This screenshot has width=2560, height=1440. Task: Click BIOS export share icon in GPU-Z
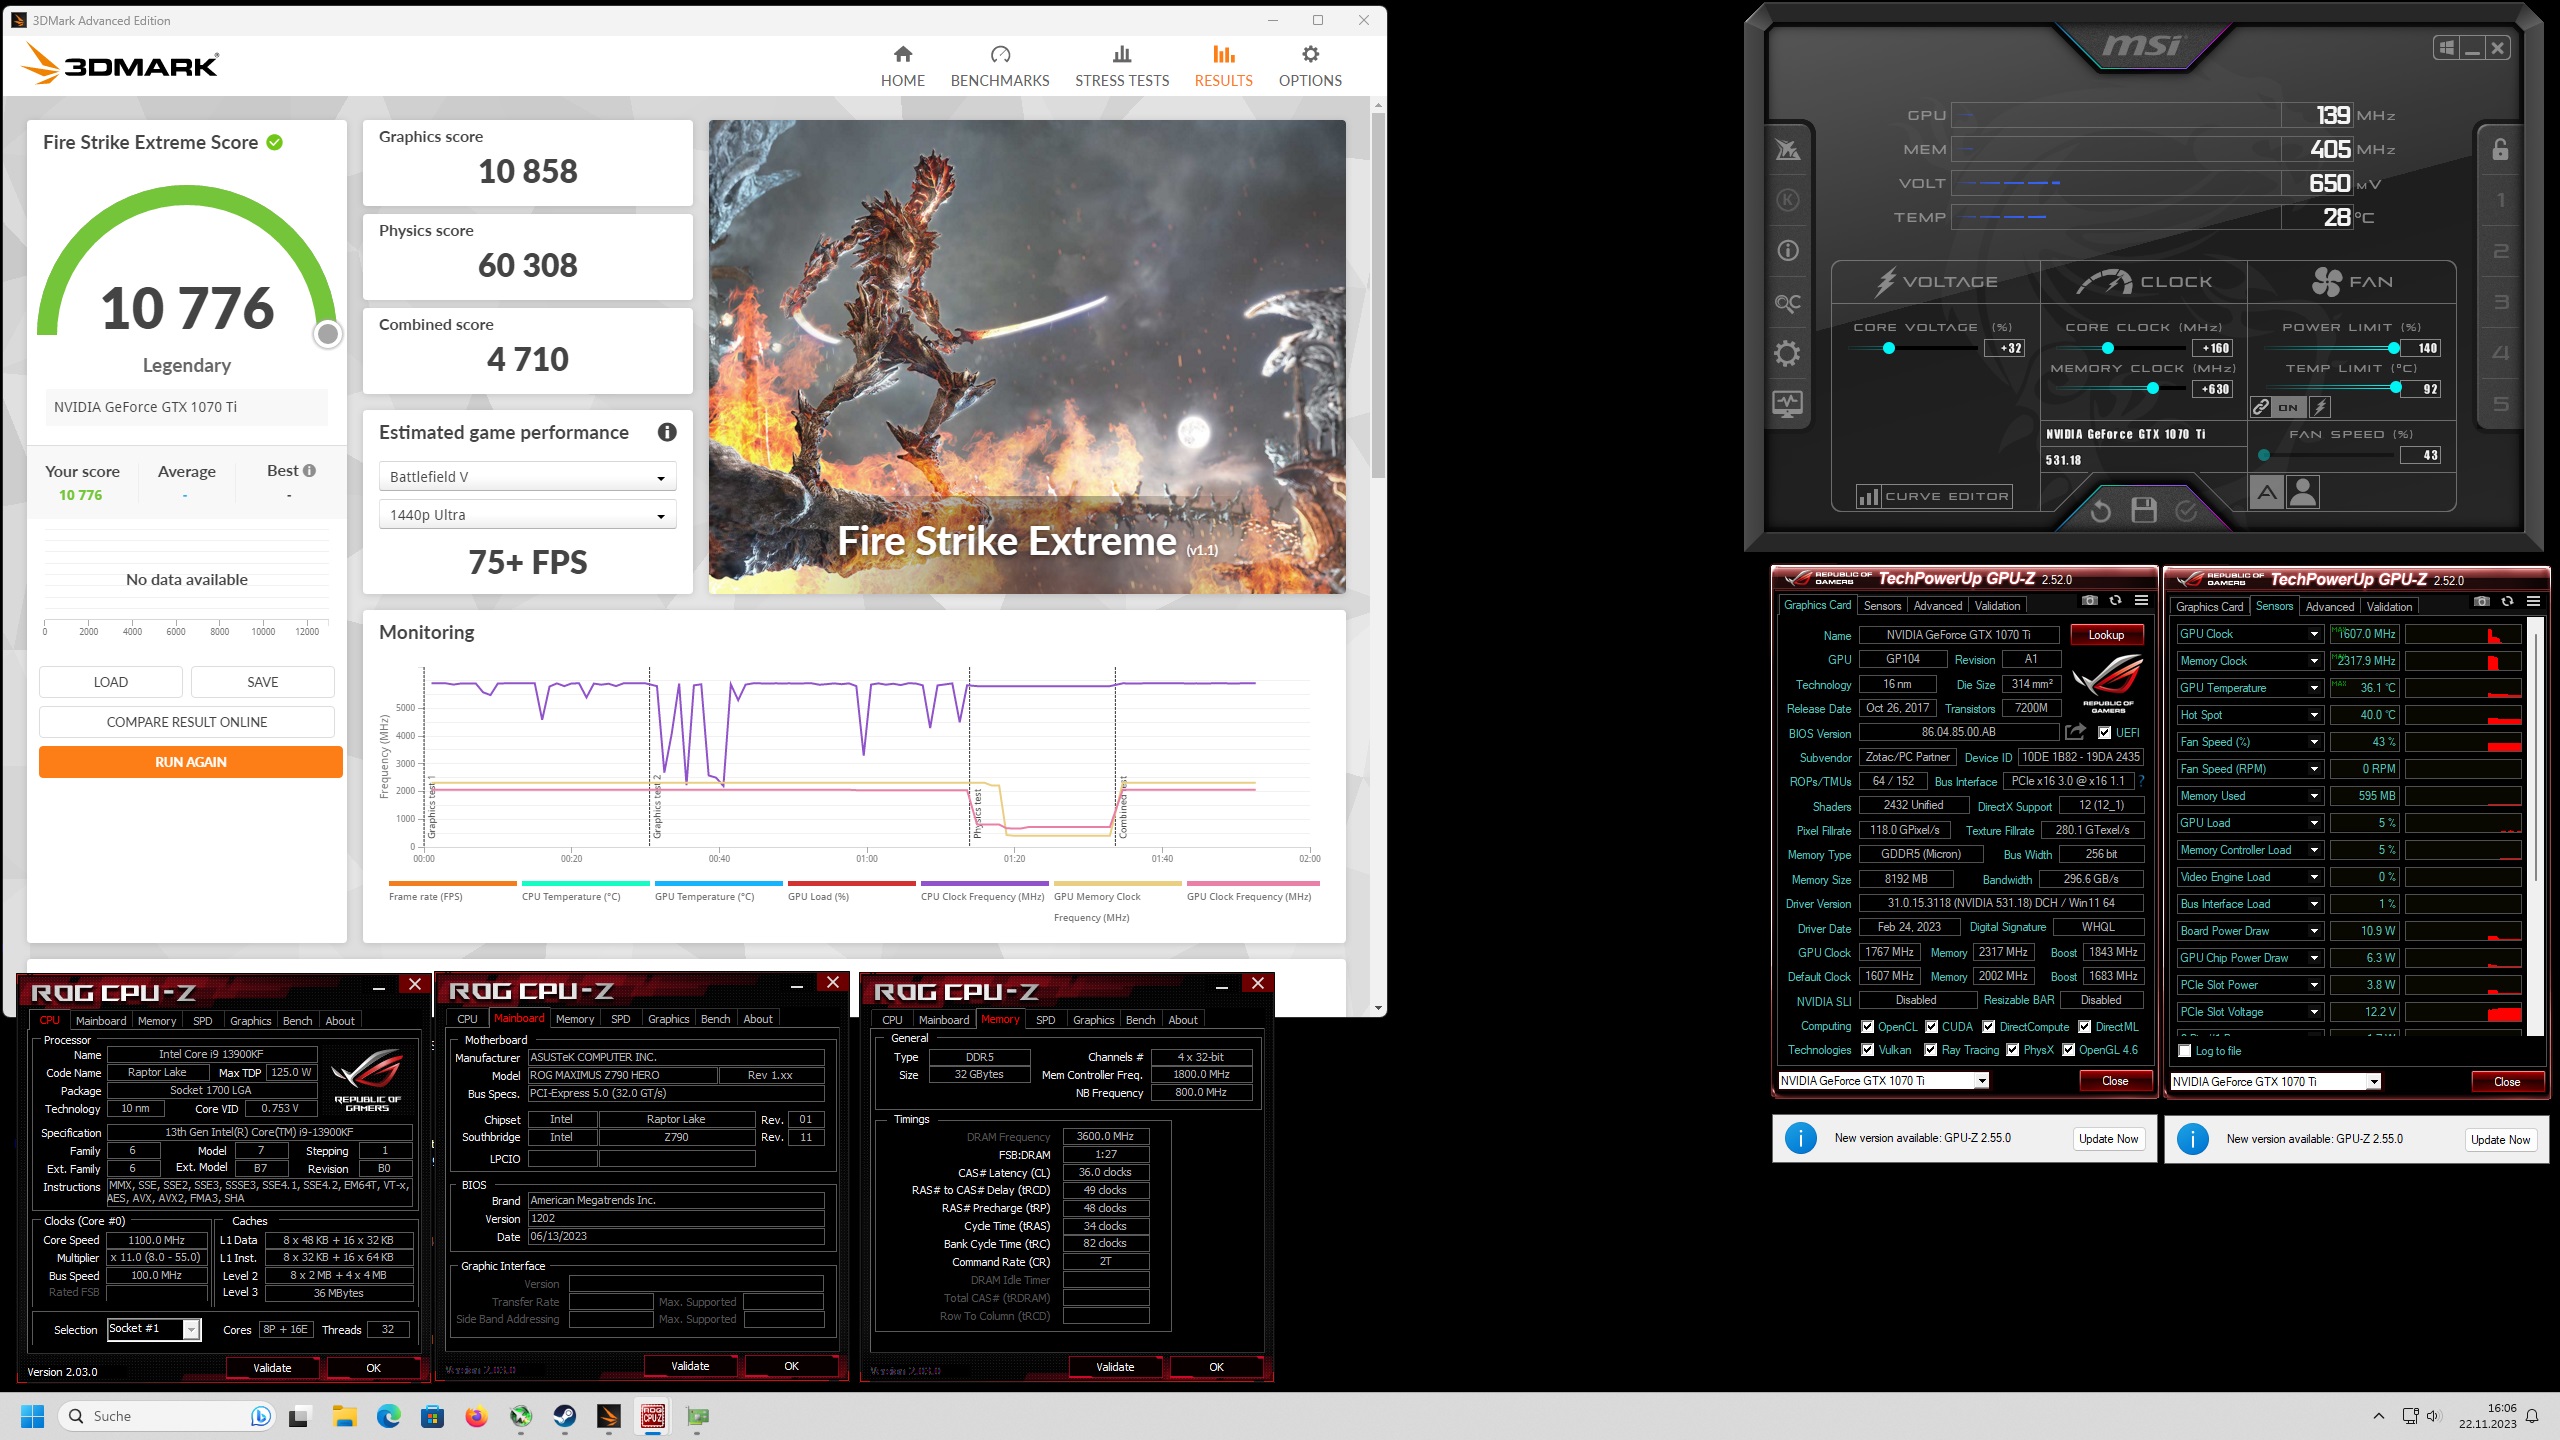2076,732
